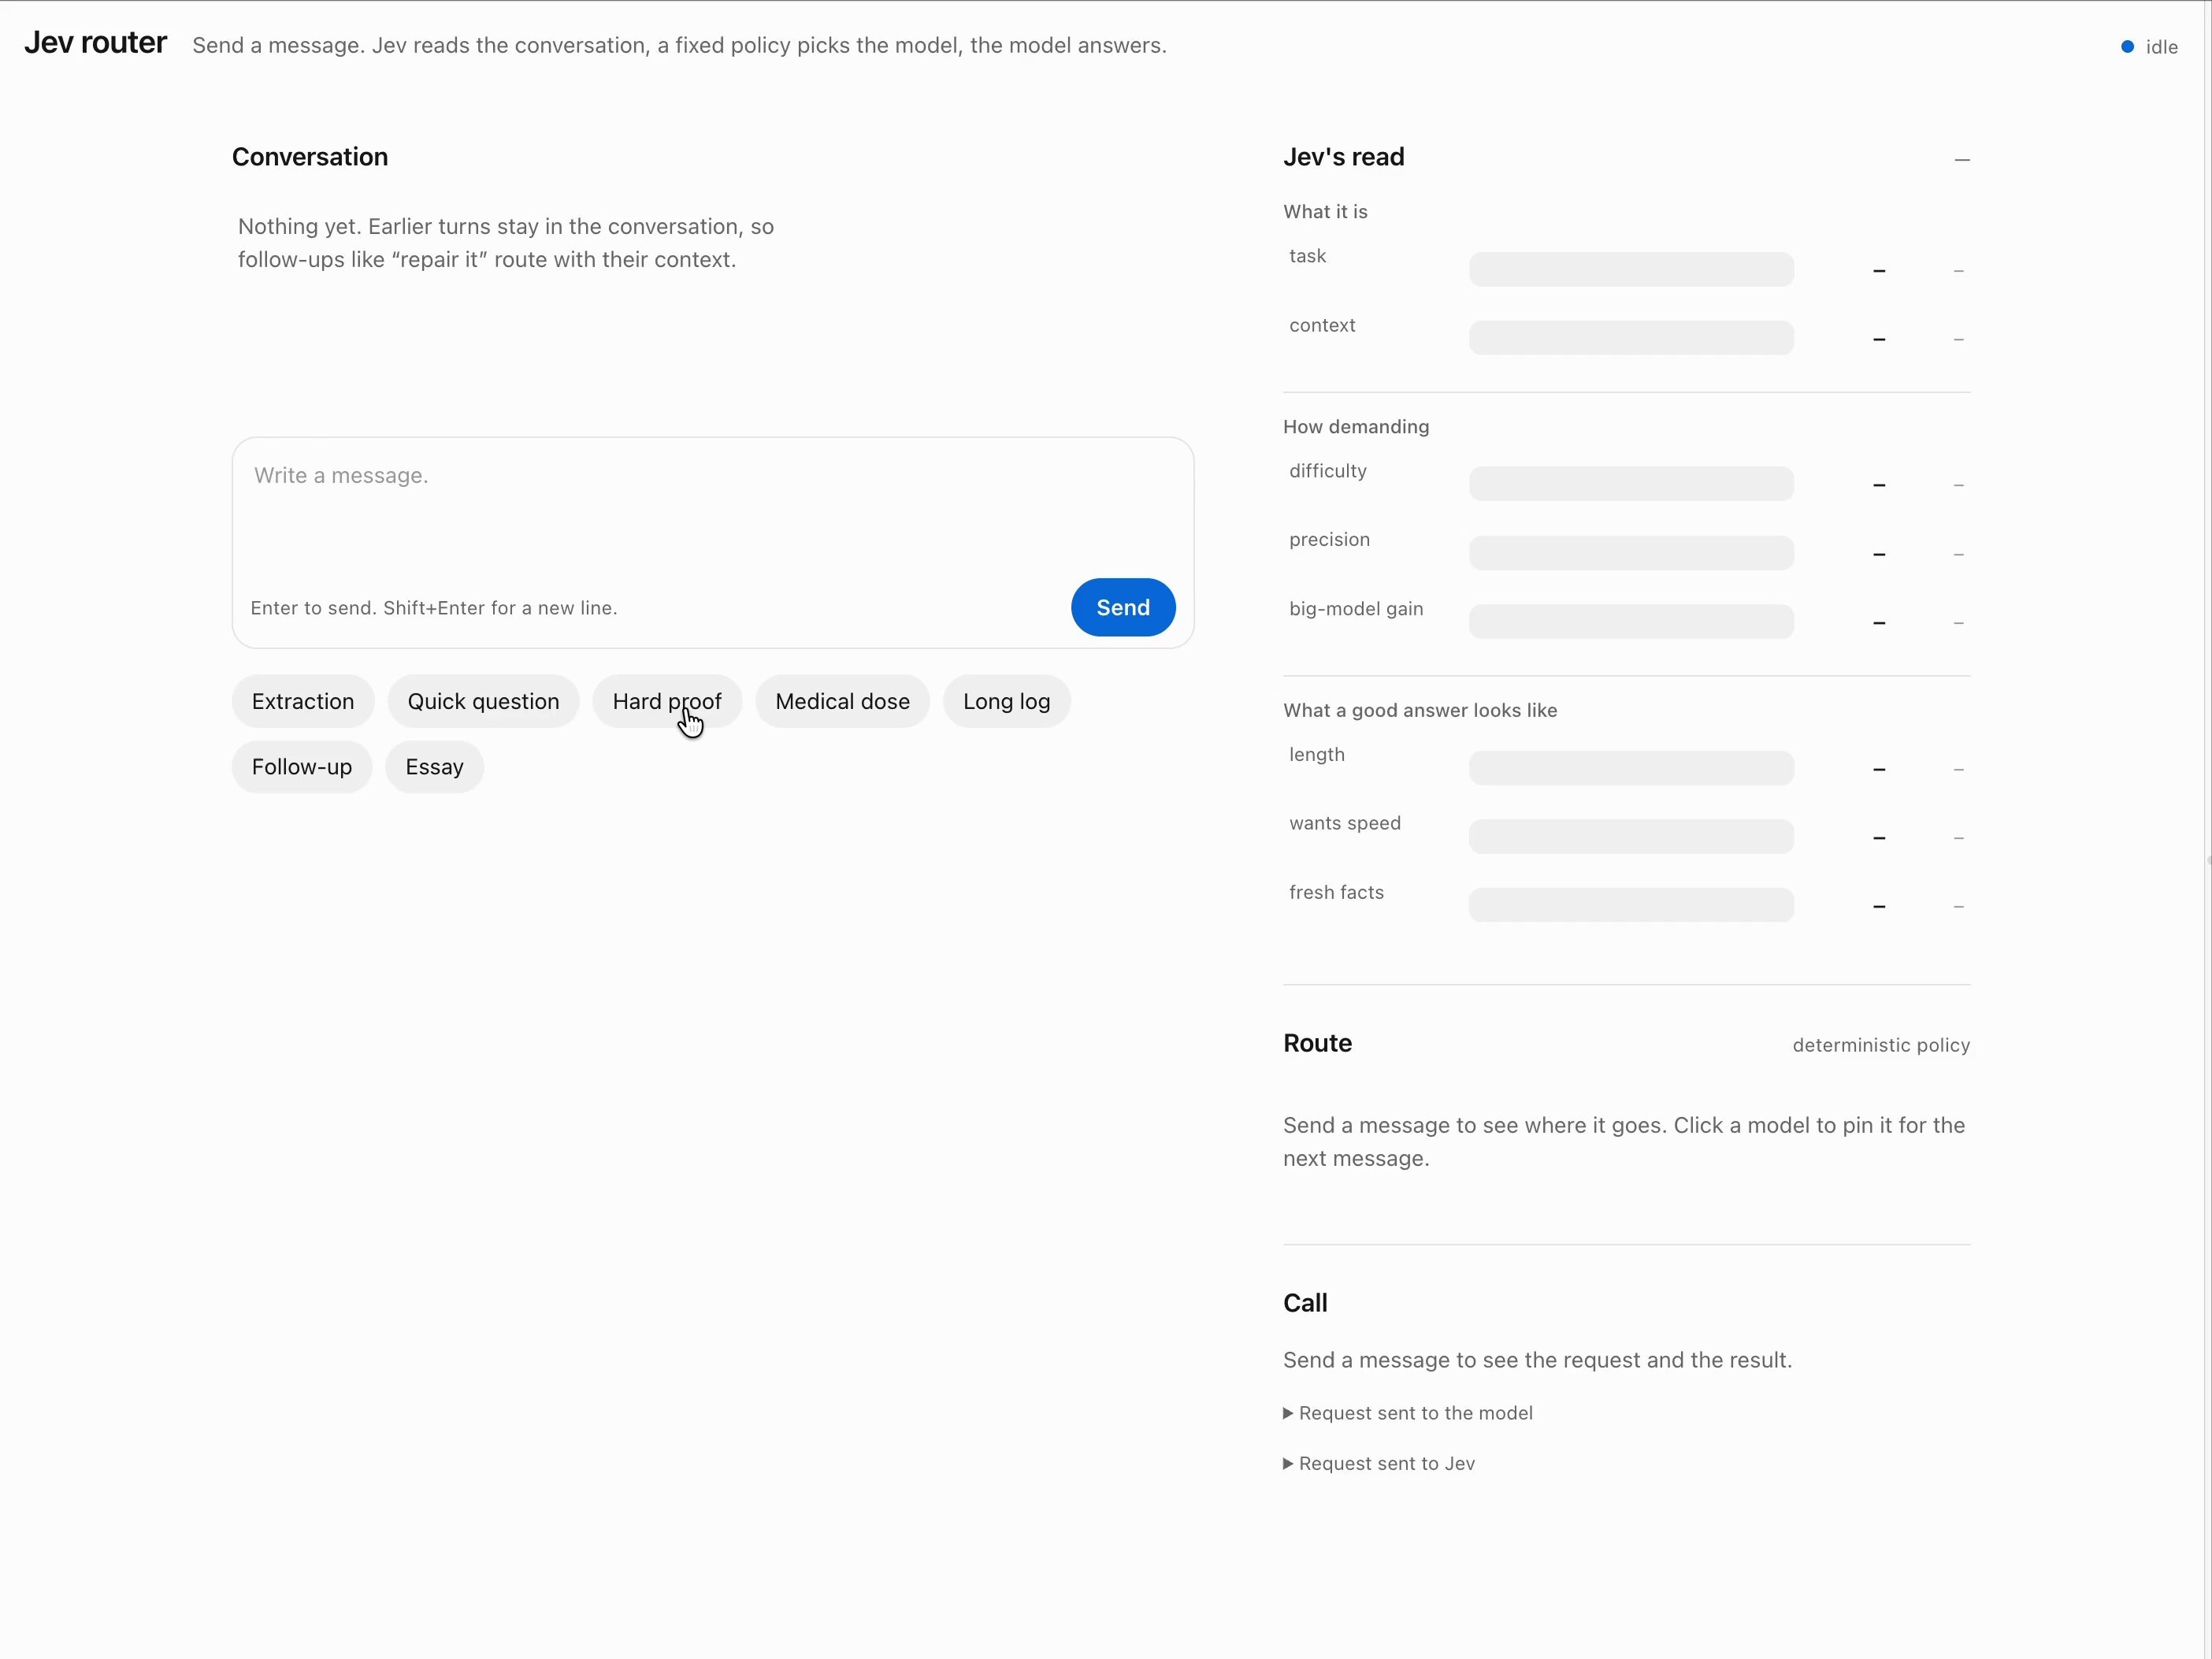Click the task meter bar
The width and height of the screenshot is (2212, 1659).
tap(1630, 270)
